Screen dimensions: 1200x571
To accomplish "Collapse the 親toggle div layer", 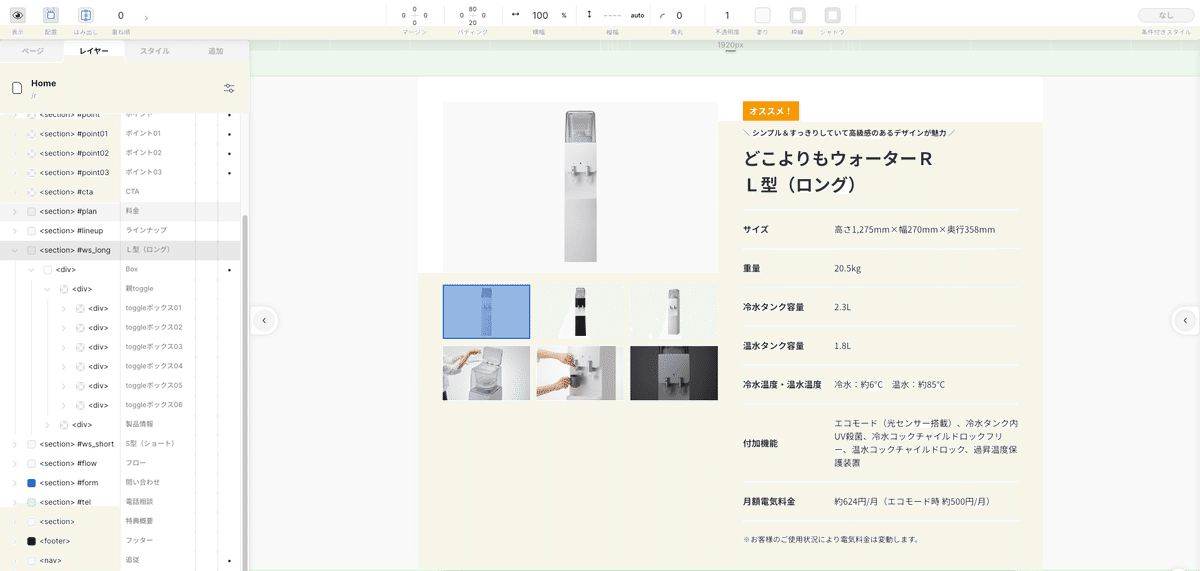I will 47,289.
